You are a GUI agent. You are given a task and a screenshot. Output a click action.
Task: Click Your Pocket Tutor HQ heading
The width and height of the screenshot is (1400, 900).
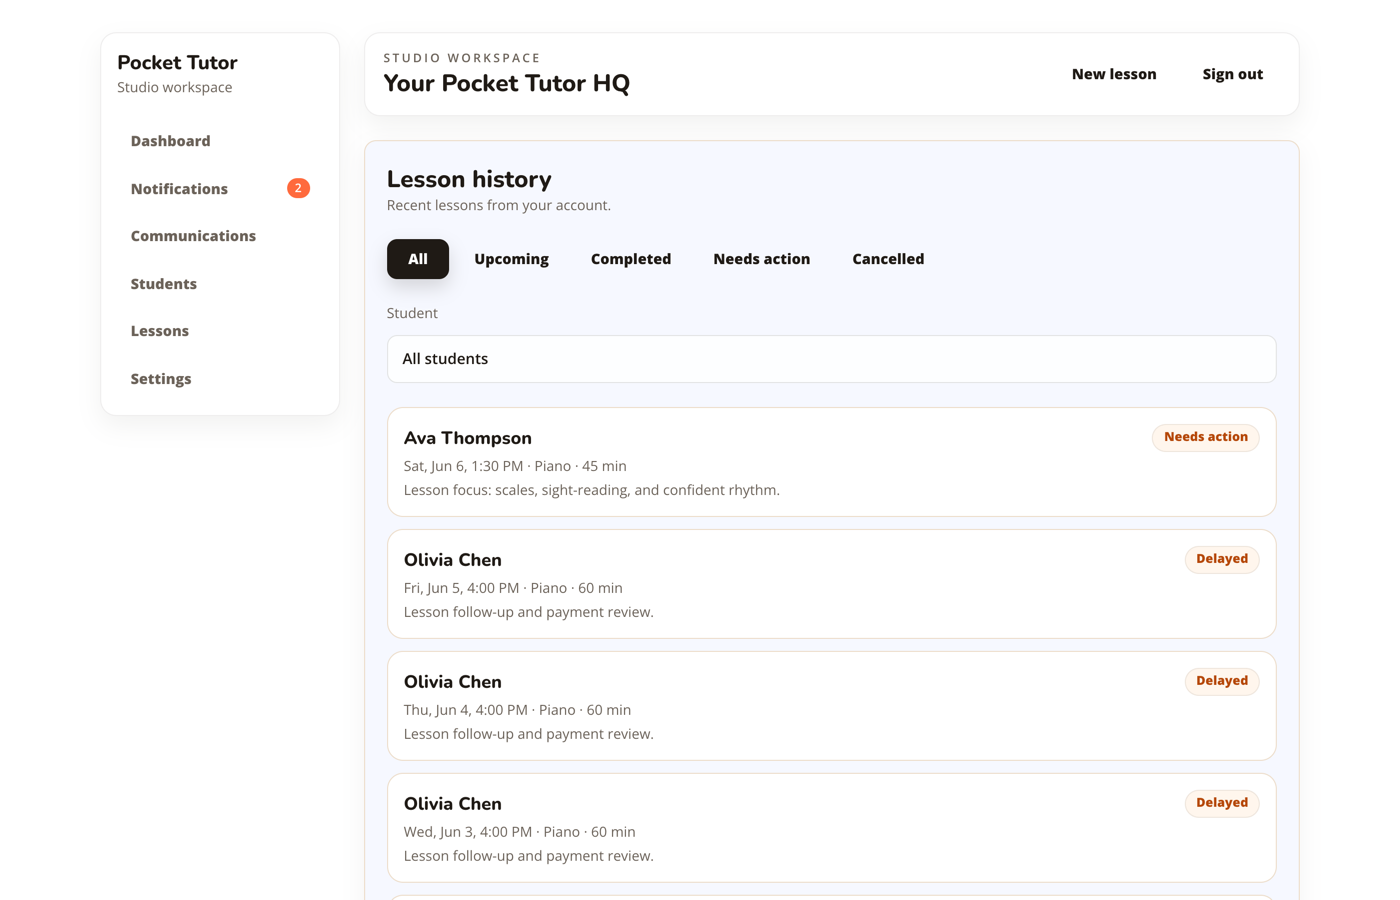coord(507,83)
